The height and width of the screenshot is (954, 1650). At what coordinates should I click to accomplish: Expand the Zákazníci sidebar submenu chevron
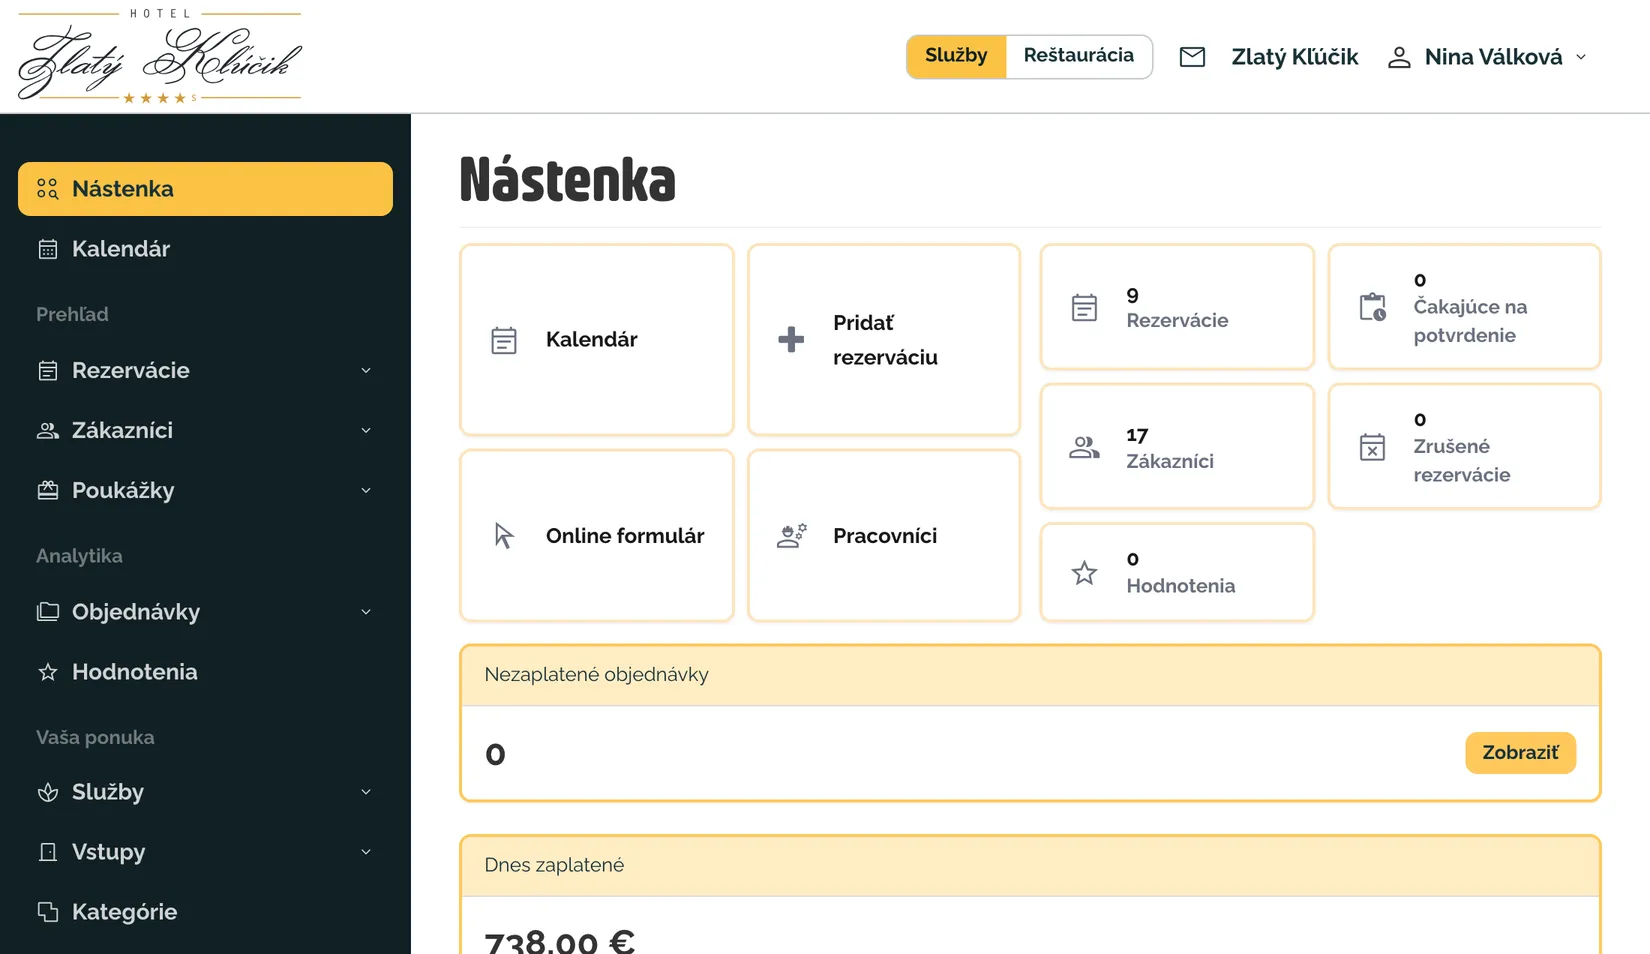(366, 431)
